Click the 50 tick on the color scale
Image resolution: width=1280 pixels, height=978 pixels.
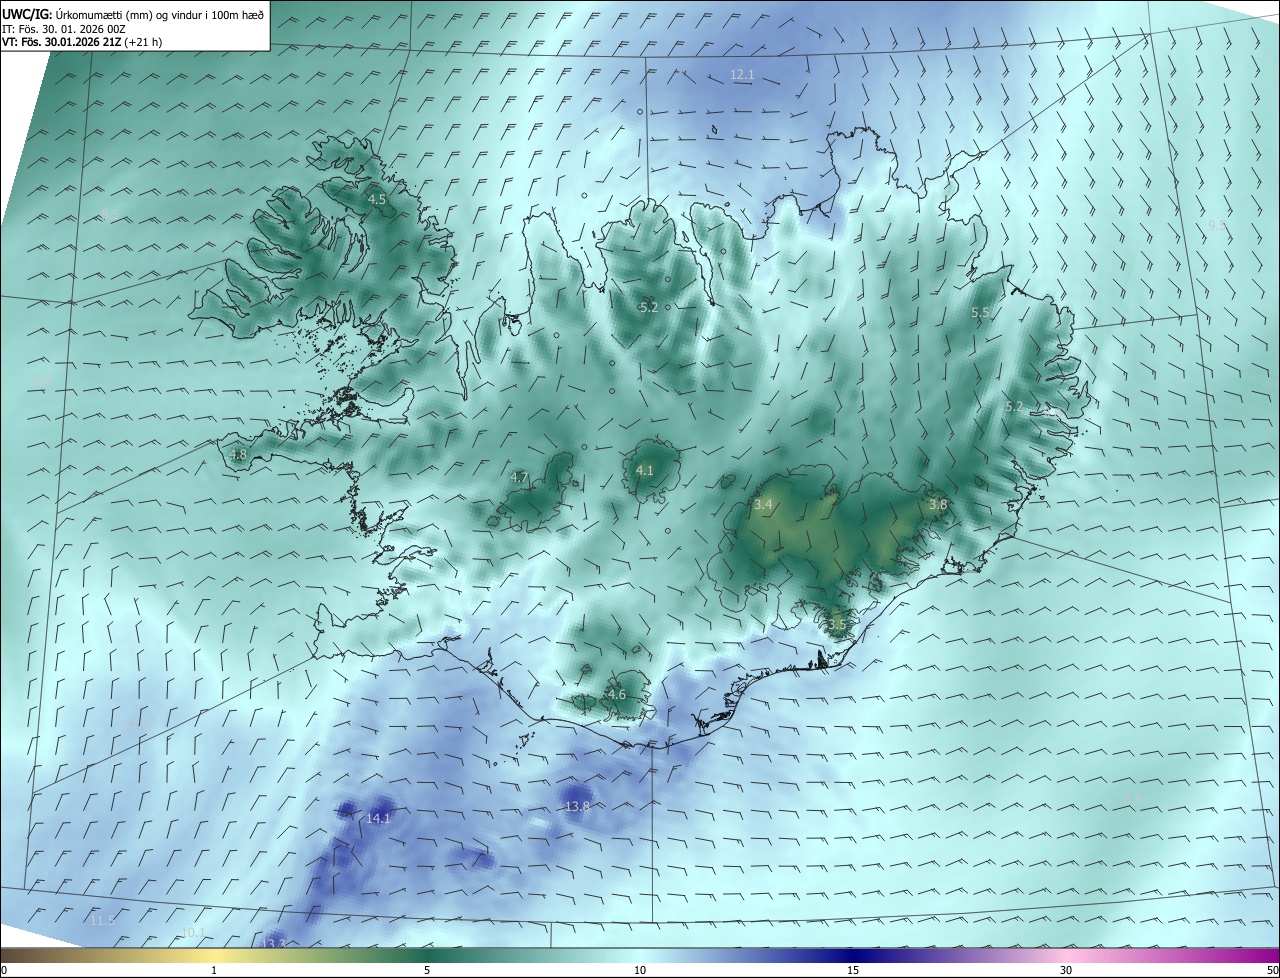[1272, 970]
